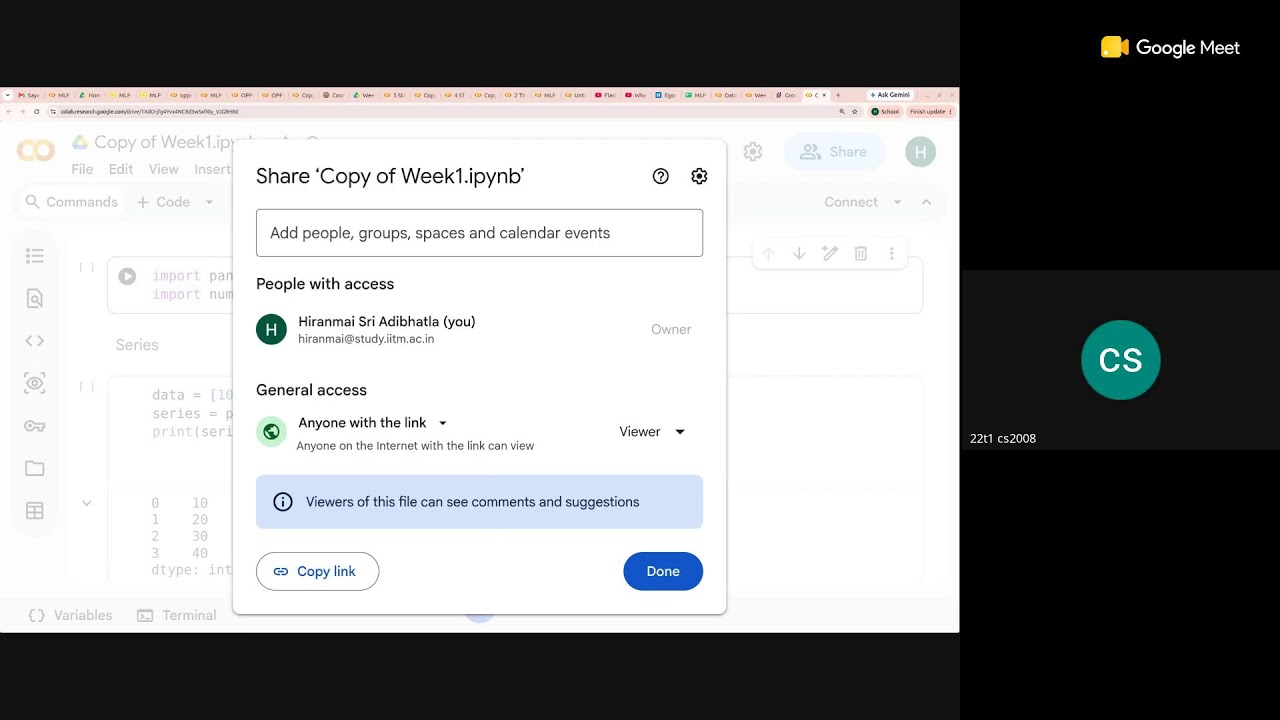The height and width of the screenshot is (720, 1280).
Task: Open the View menu
Action: tap(163, 169)
